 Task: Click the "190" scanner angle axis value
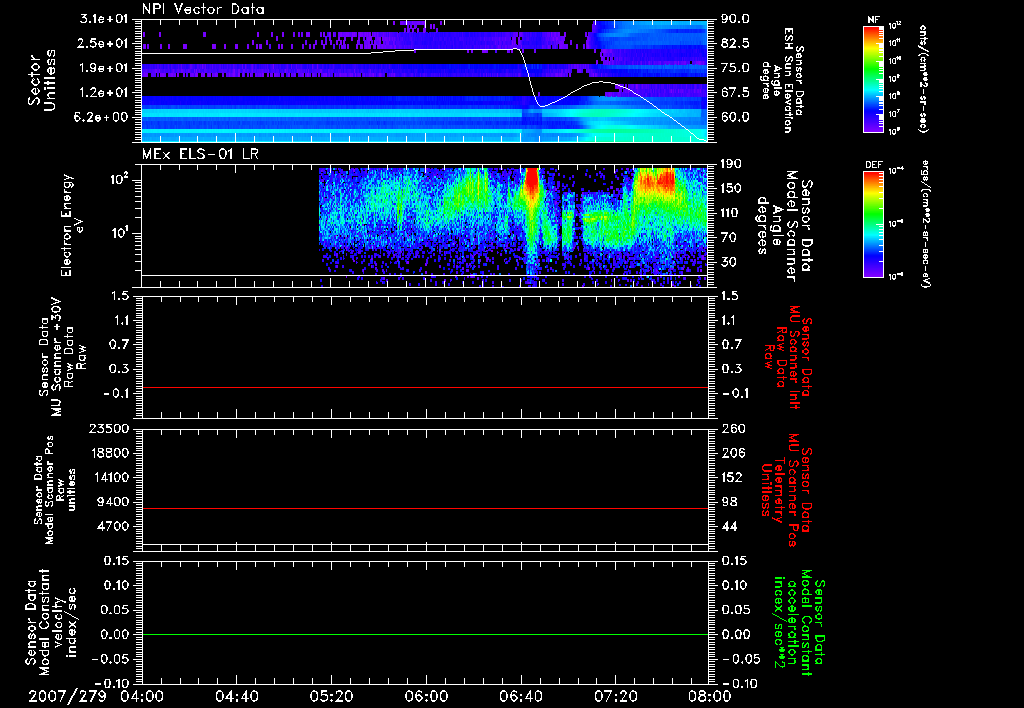pyautogui.click(x=731, y=164)
